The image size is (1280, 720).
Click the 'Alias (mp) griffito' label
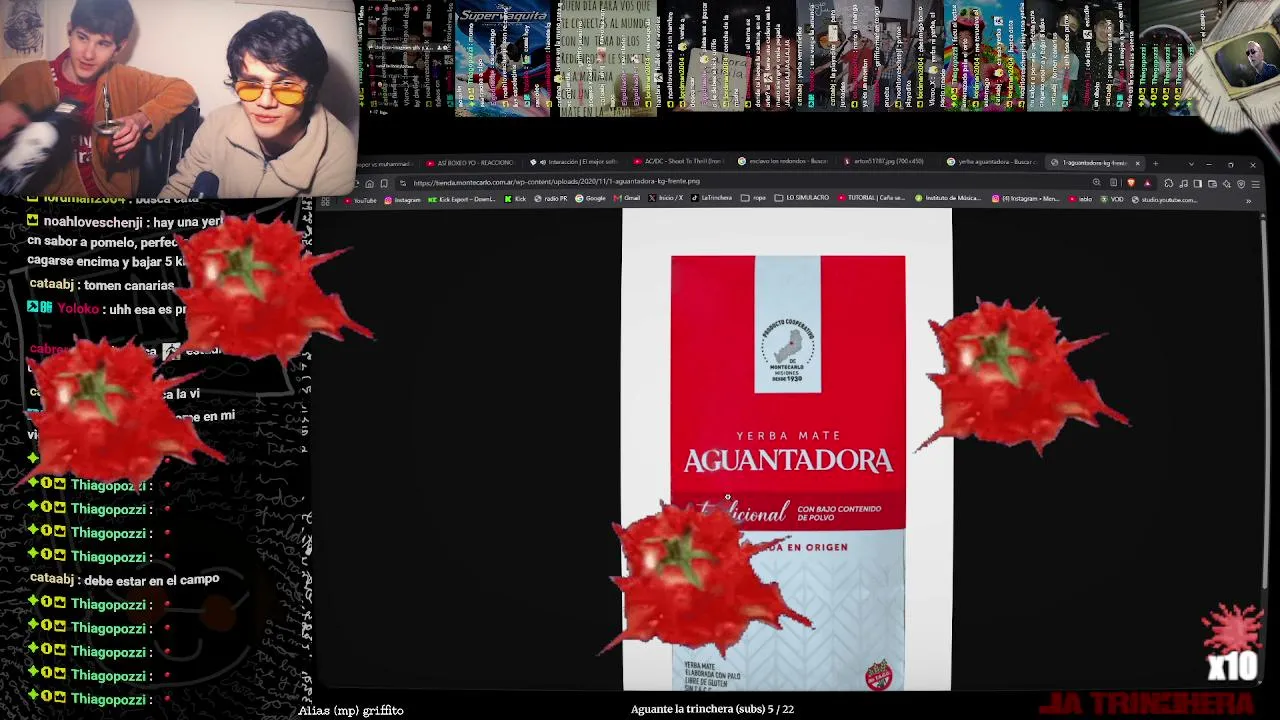tap(351, 710)
